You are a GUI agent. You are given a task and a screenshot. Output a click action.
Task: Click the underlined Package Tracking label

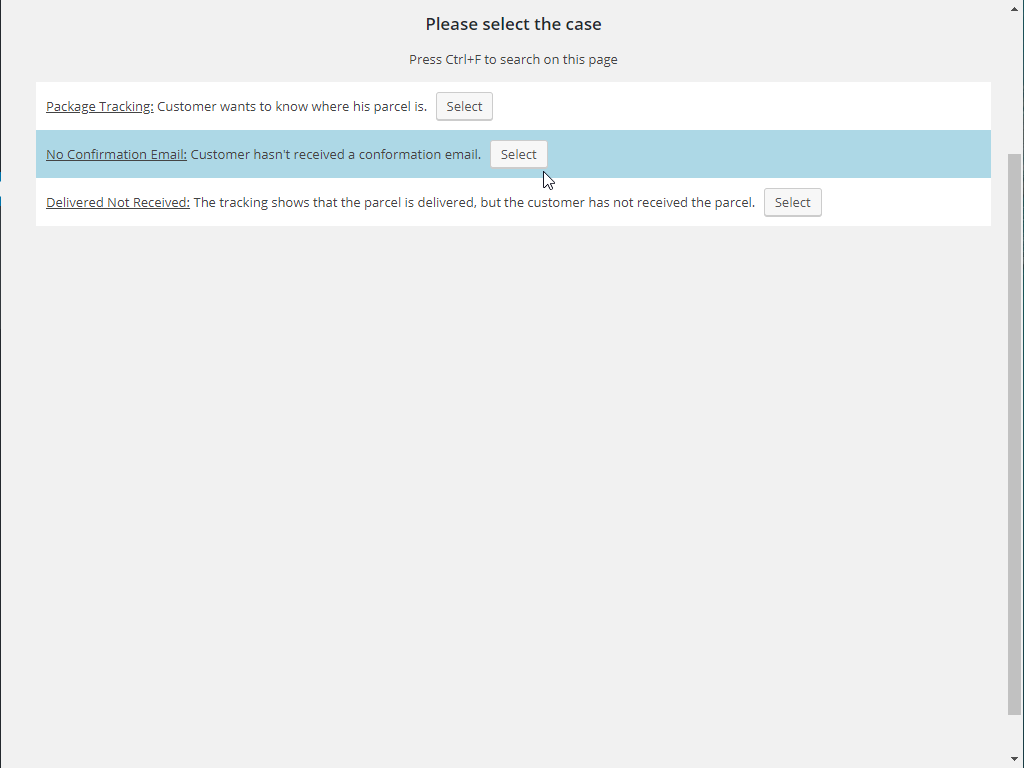(x=99, y=106)
